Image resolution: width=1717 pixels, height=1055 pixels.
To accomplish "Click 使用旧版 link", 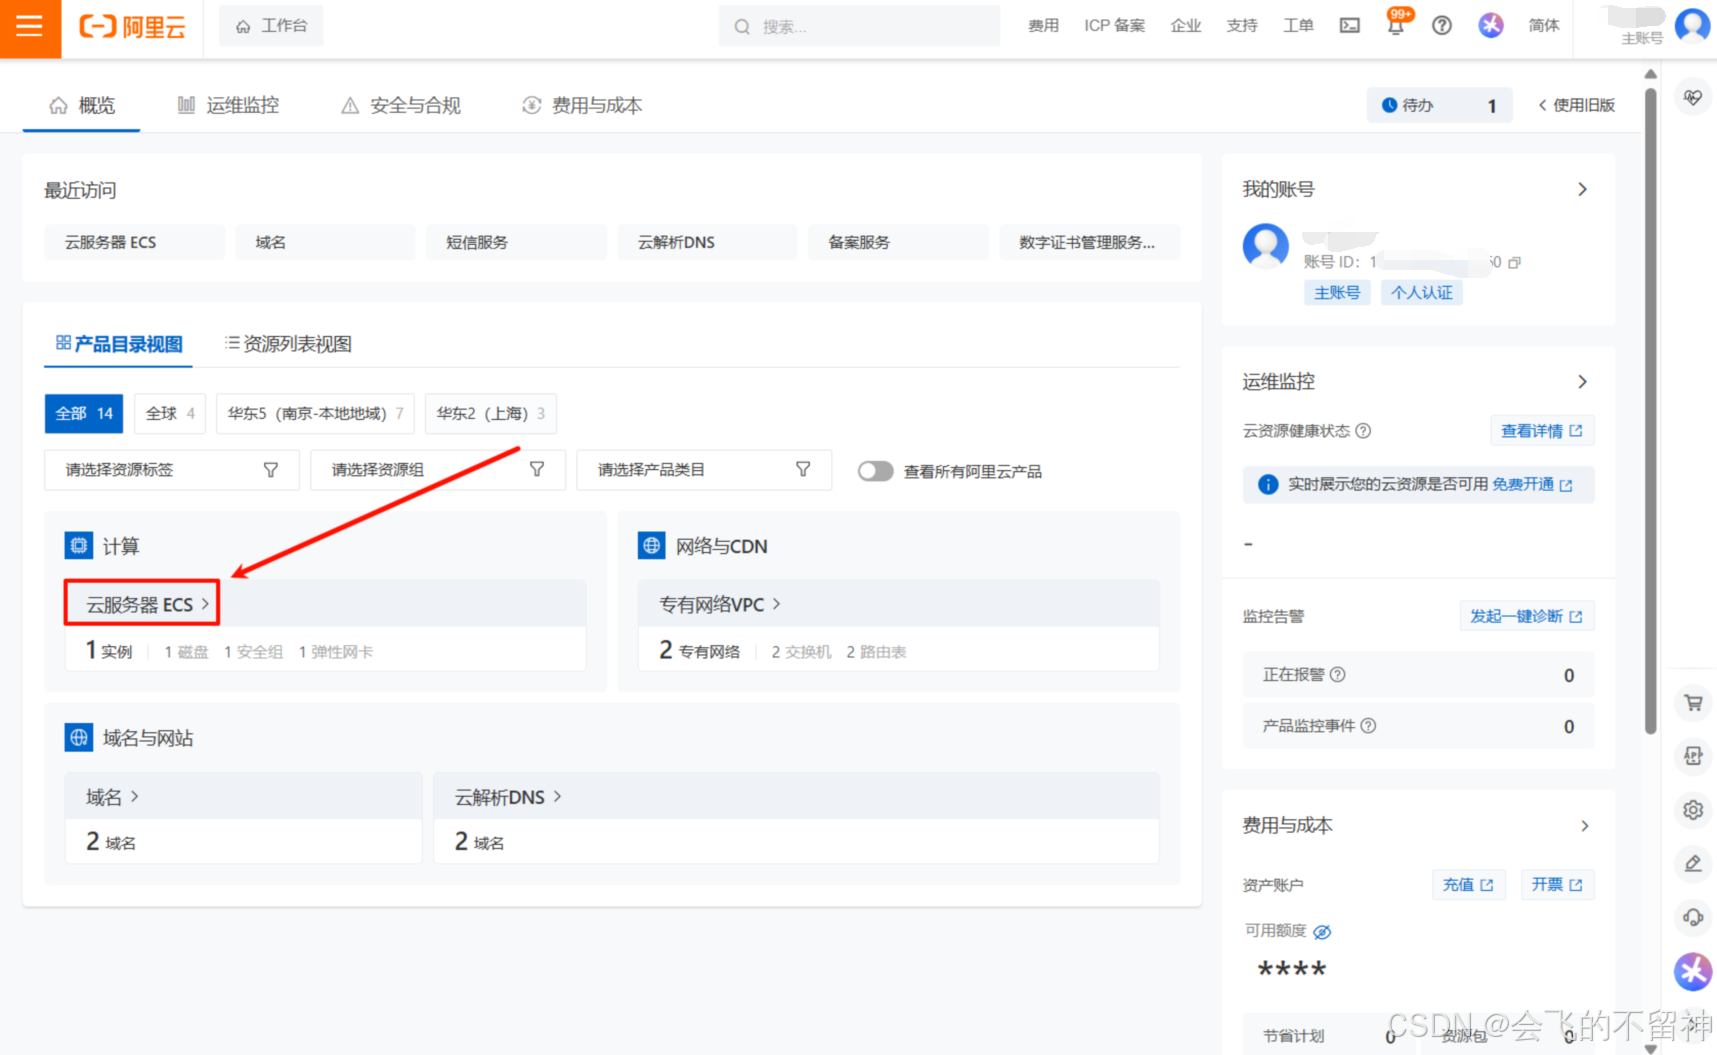I will pos(1577,105).
